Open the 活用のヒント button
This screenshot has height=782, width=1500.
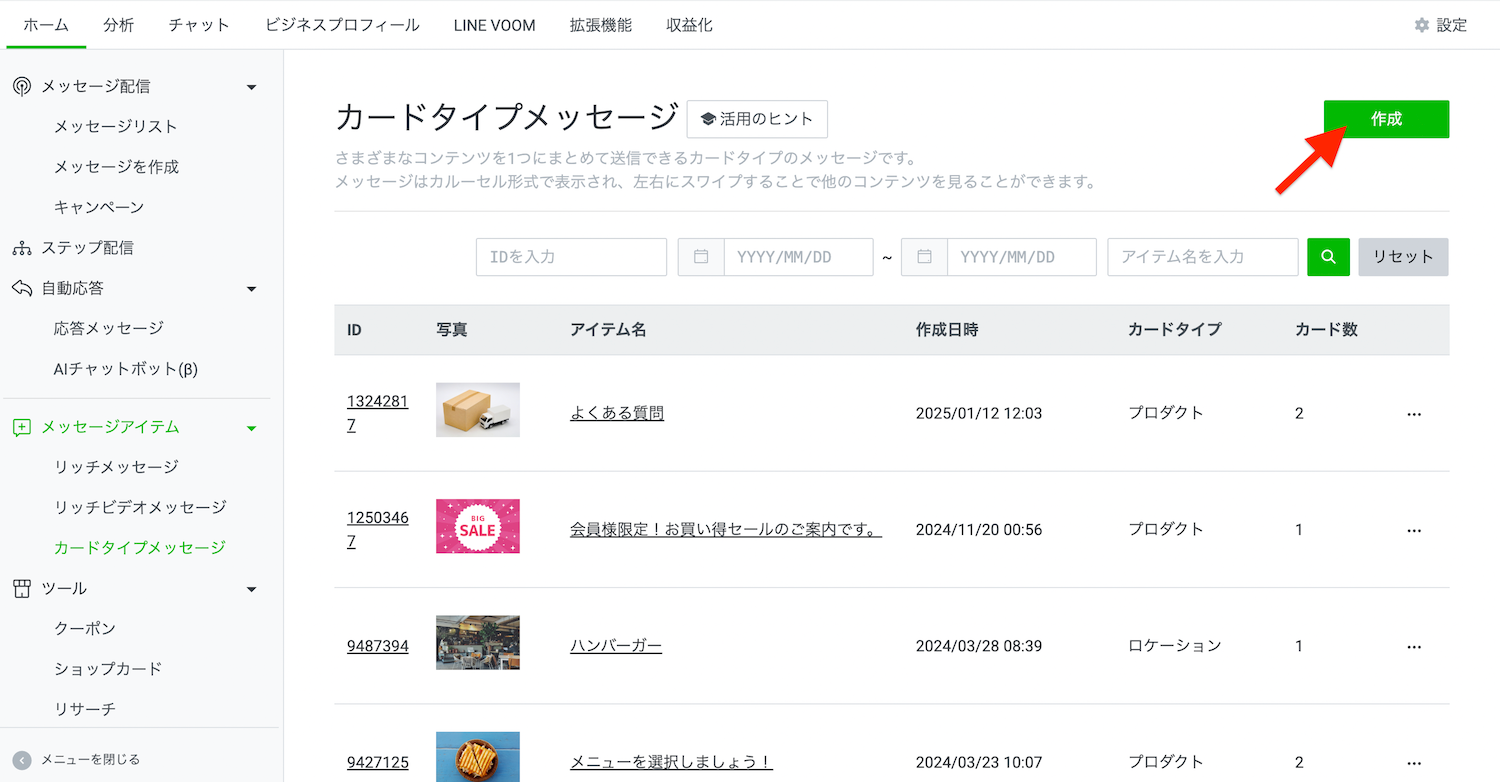pyautogui.click(x=757, y=119)
